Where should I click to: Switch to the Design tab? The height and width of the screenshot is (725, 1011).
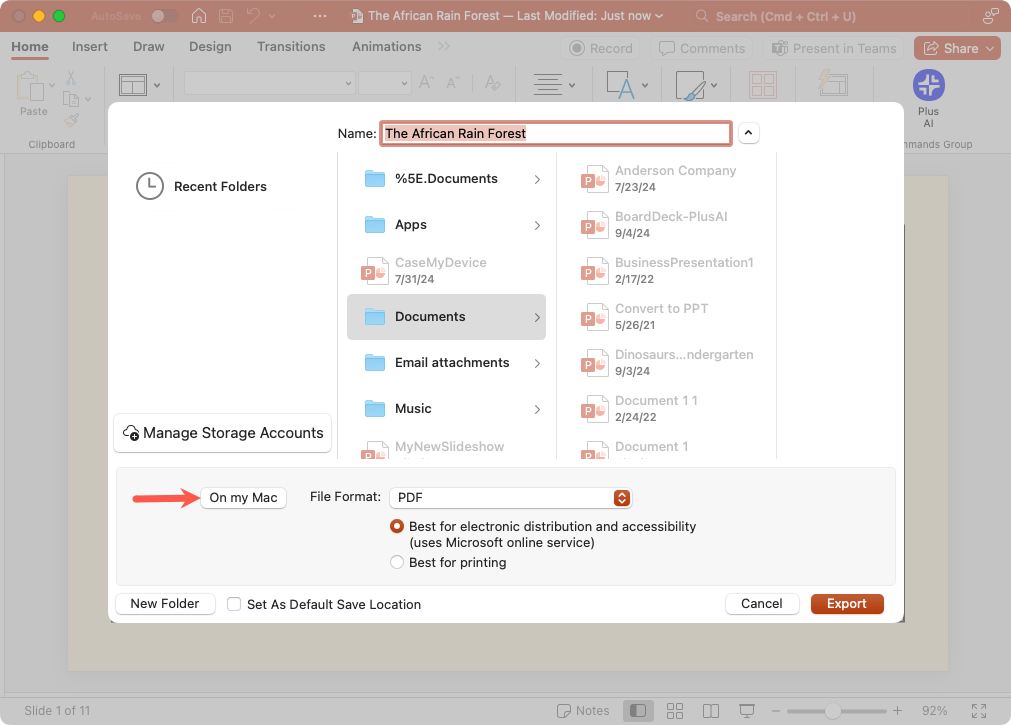[210, 46]
